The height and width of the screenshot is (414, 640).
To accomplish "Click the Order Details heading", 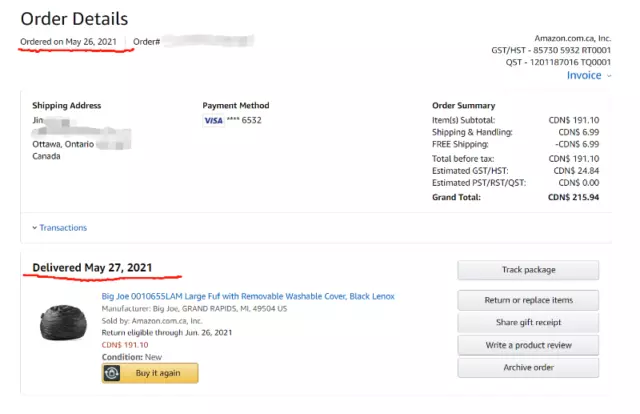I will (x=74, y=19).
